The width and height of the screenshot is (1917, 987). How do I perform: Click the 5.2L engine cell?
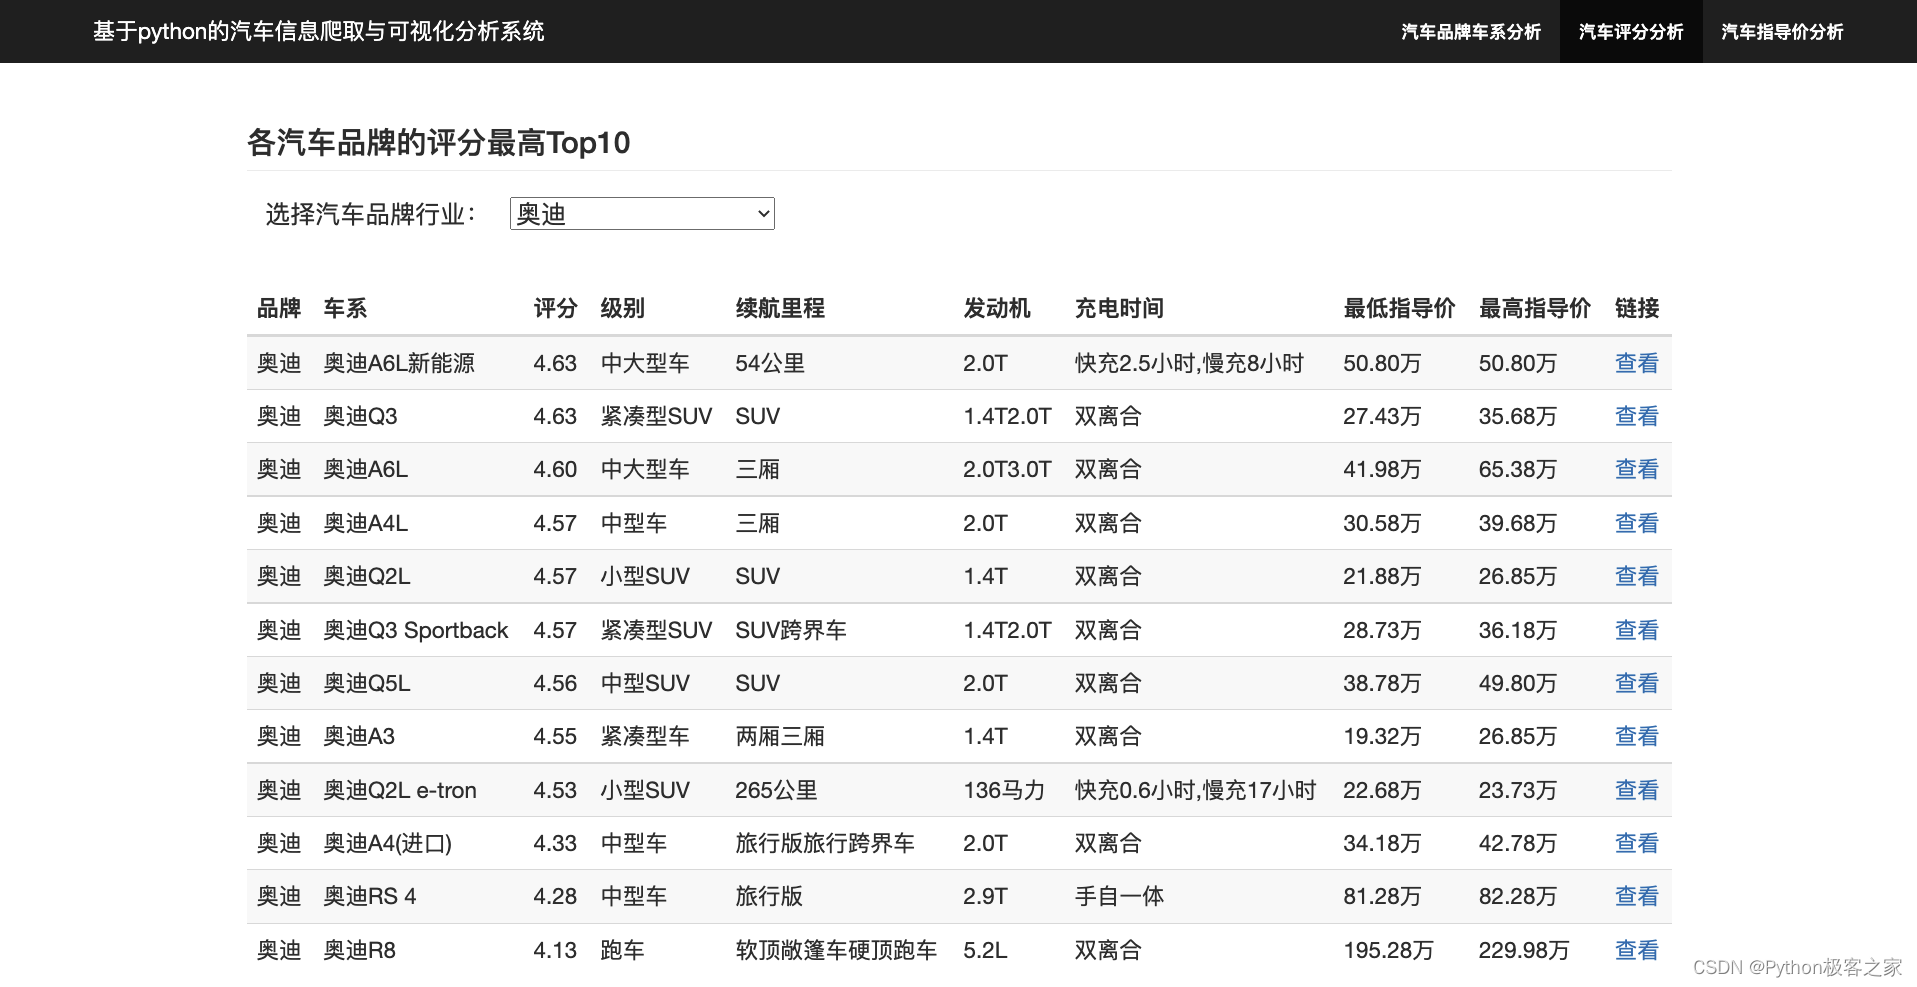tap(985, 950)
